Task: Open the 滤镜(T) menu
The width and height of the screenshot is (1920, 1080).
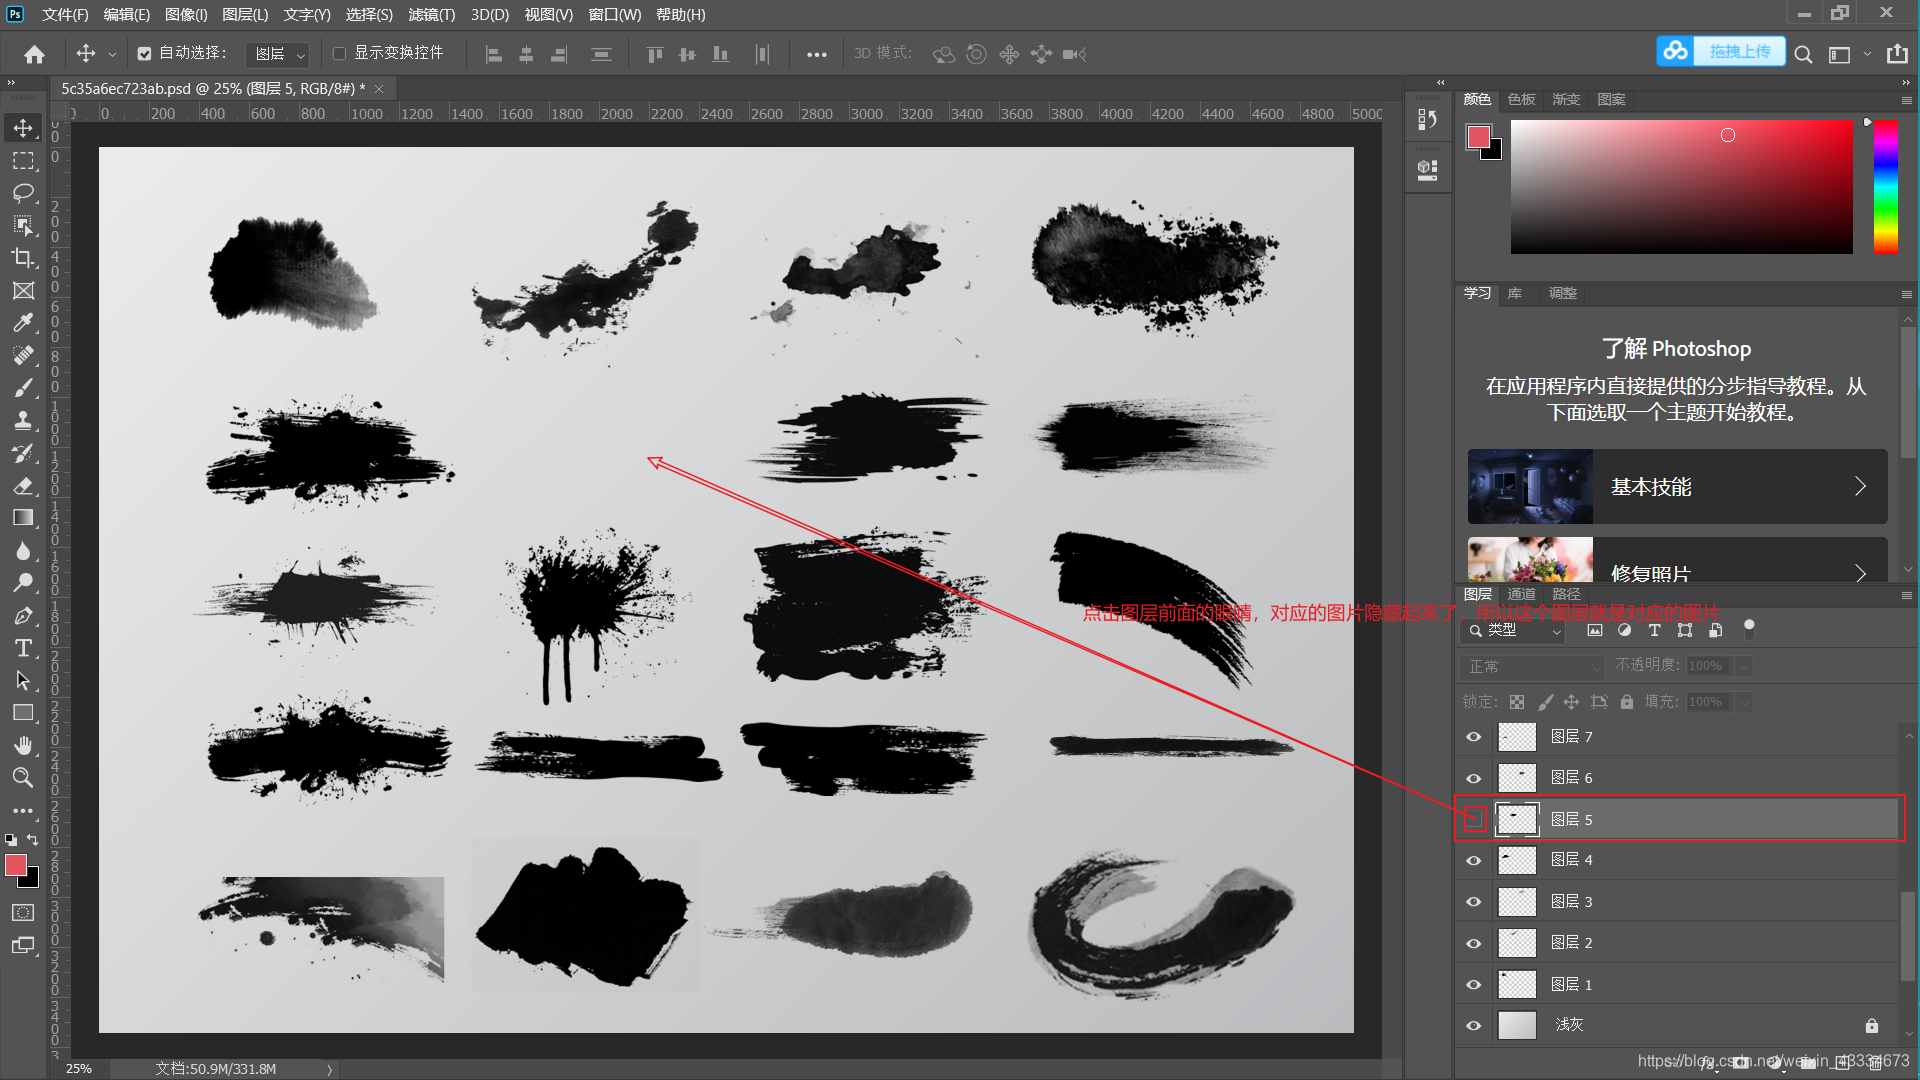Action: 431,15
